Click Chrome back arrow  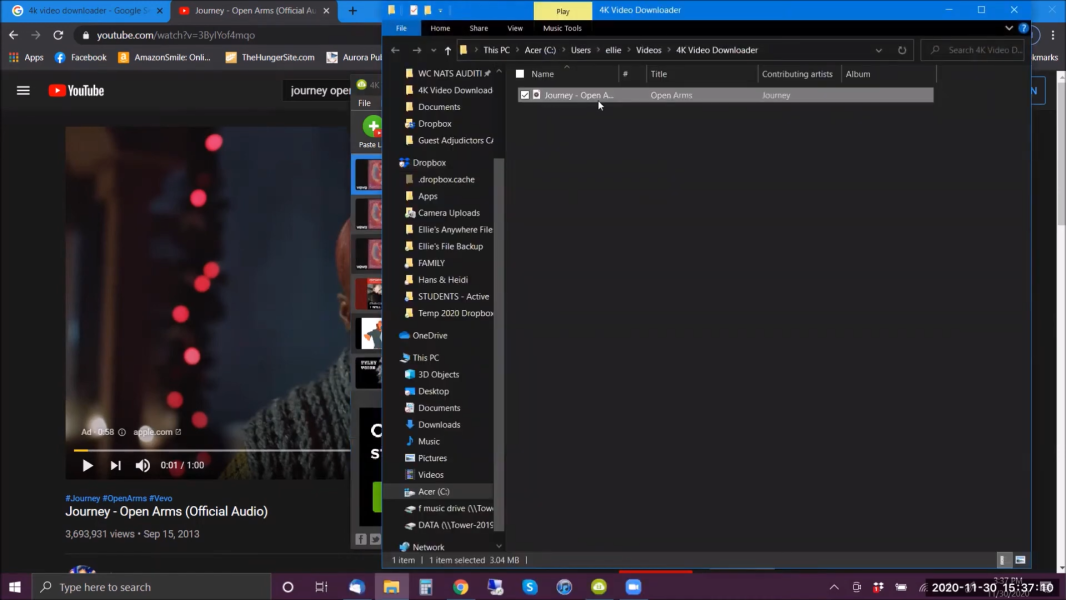[14, 35]
